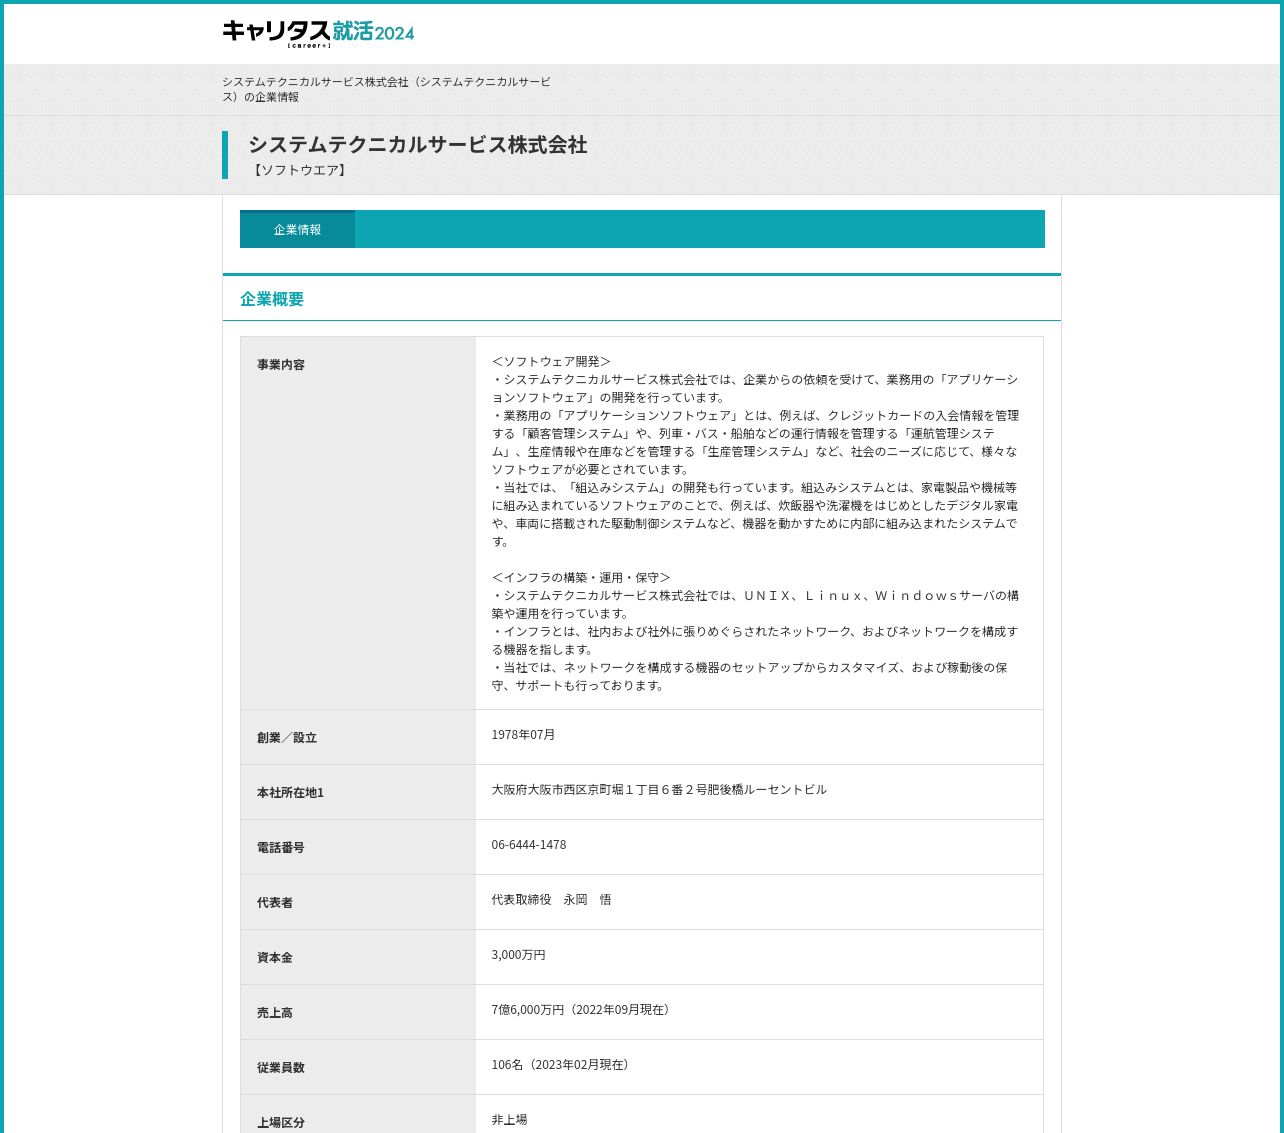Screen dimensions: 1284x1133
Task: Select the 企業情報 tab
Action: point(297,229)
